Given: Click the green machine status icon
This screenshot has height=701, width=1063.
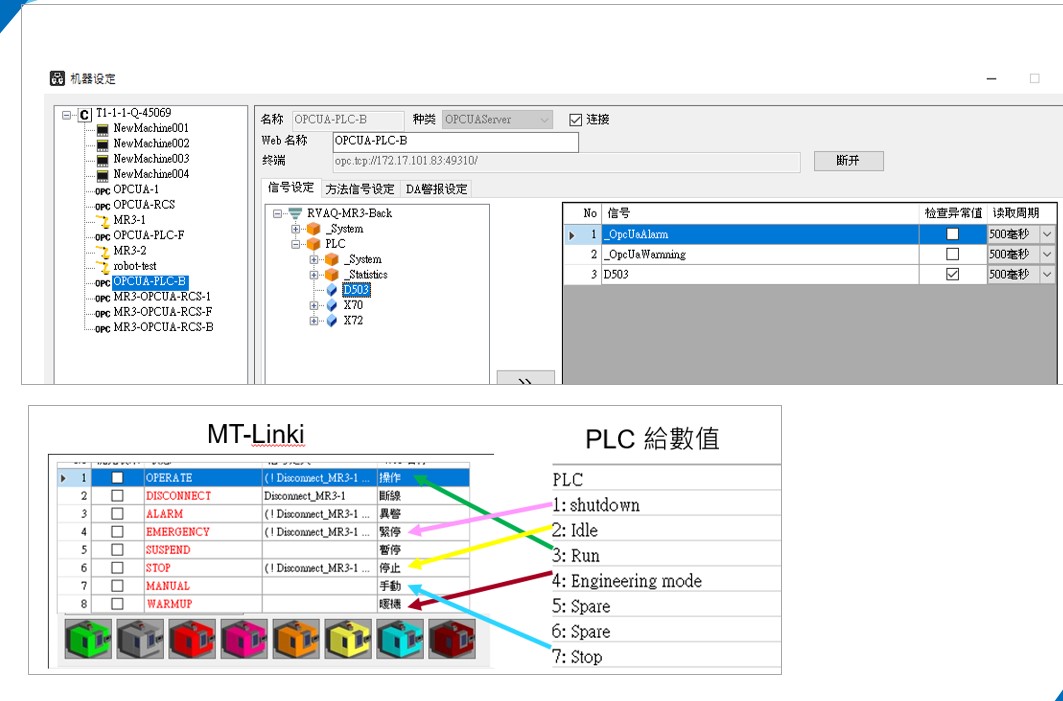Looking at the screenshot, I should tap(88, 638).
